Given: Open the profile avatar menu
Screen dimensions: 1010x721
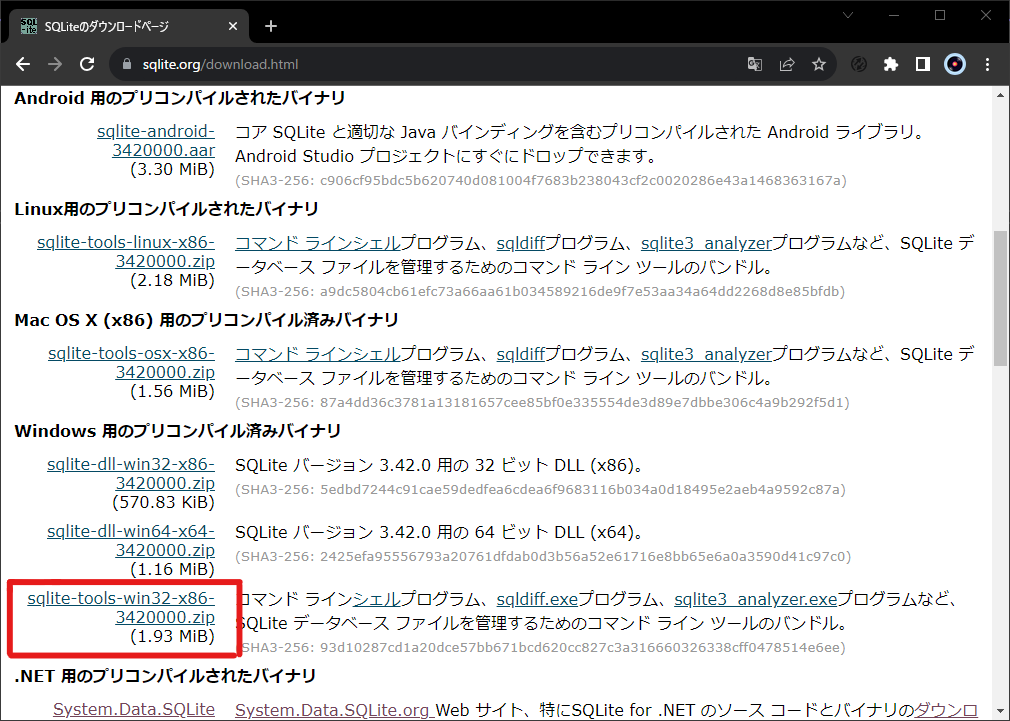Looking at the screenshot, I should 955,64.
